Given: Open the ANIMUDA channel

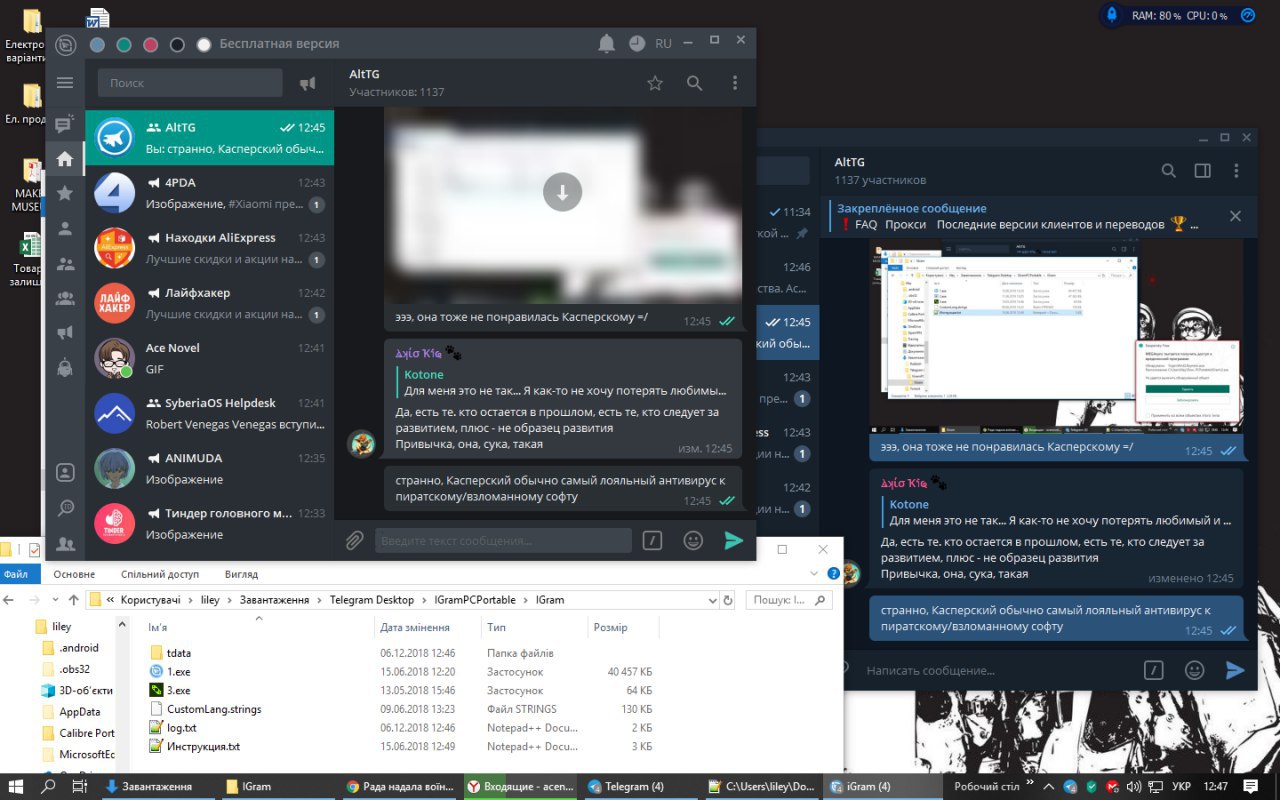Looking at the screenshot, I should tap(209, 468).
